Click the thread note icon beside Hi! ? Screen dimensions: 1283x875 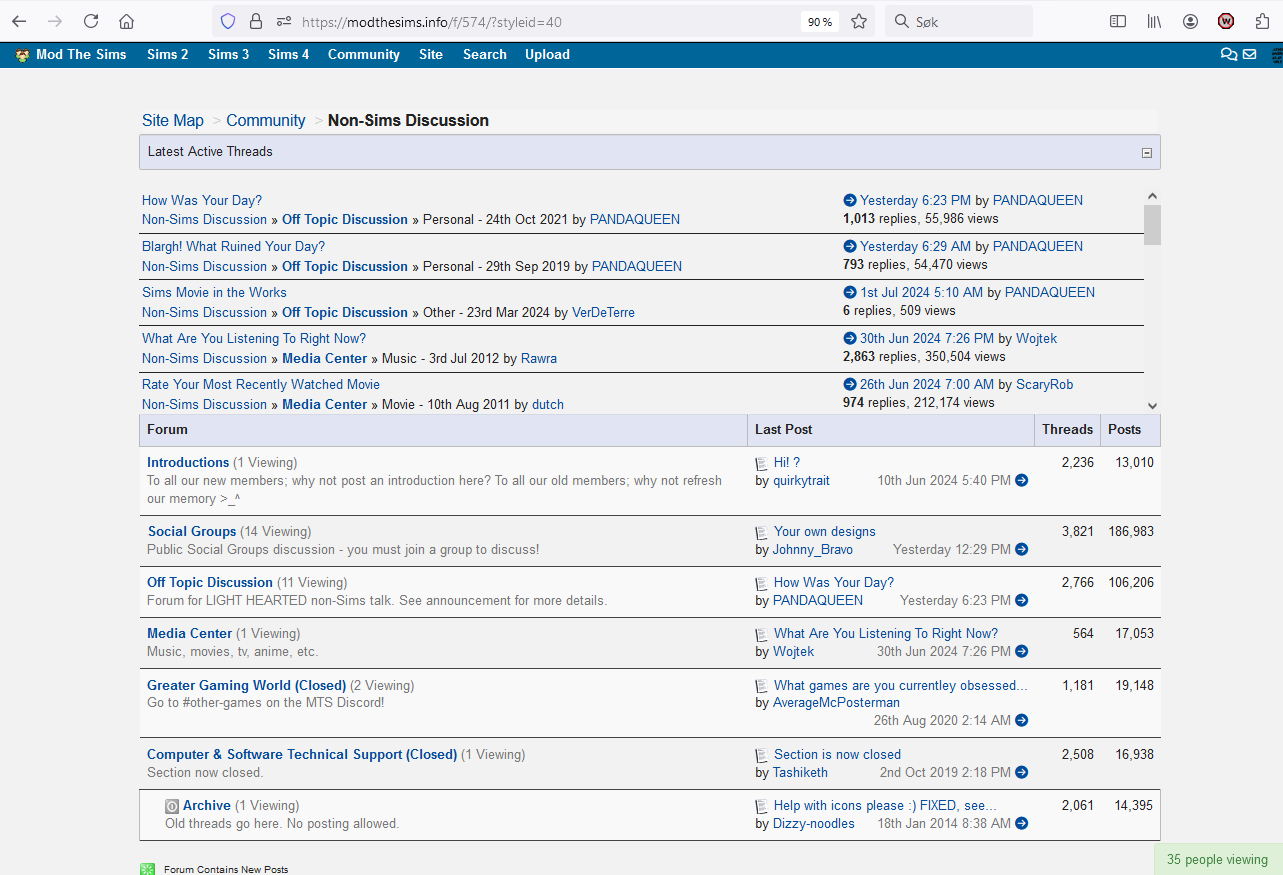coord(761,462)
